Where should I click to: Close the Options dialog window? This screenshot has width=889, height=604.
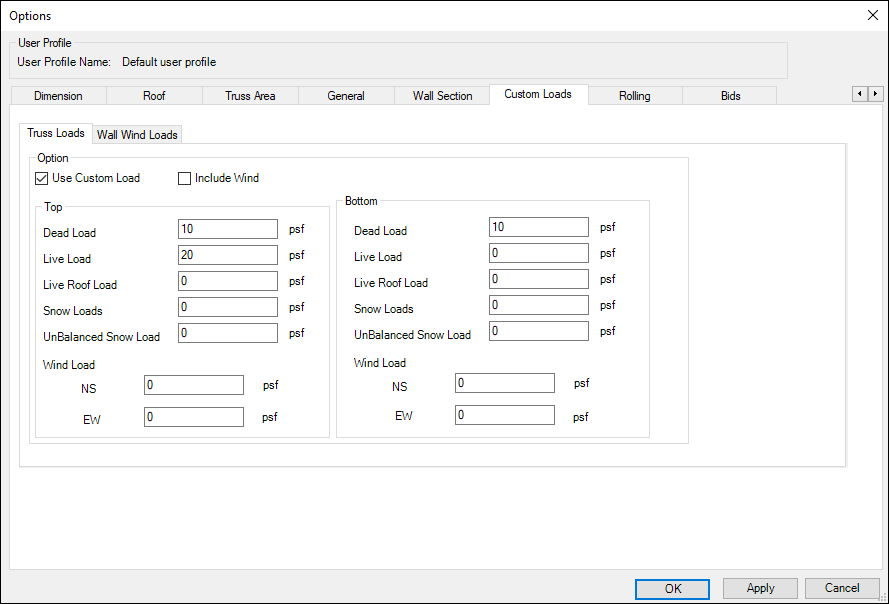point(870,15)
